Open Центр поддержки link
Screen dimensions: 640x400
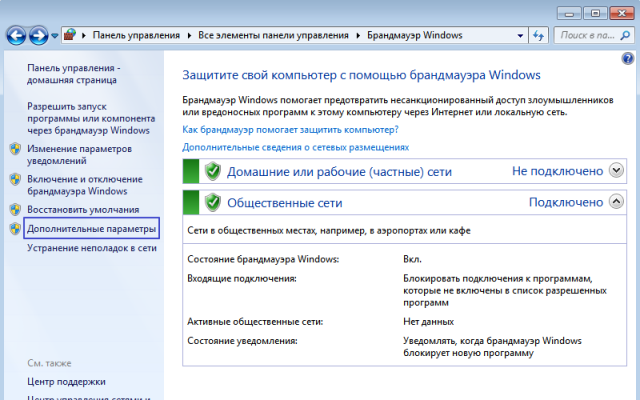67,382
